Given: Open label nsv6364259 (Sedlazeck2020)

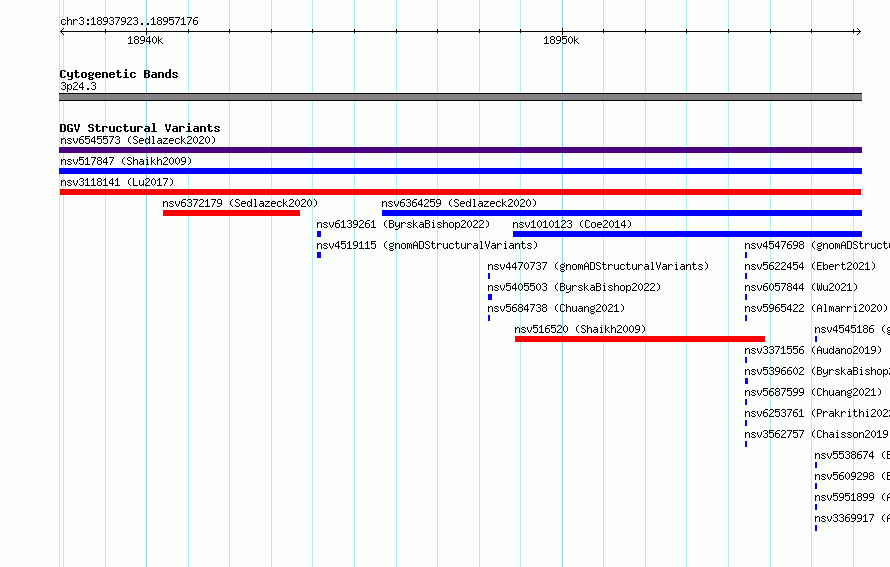Looking at the screenshot, I should (x=459, y=203).
